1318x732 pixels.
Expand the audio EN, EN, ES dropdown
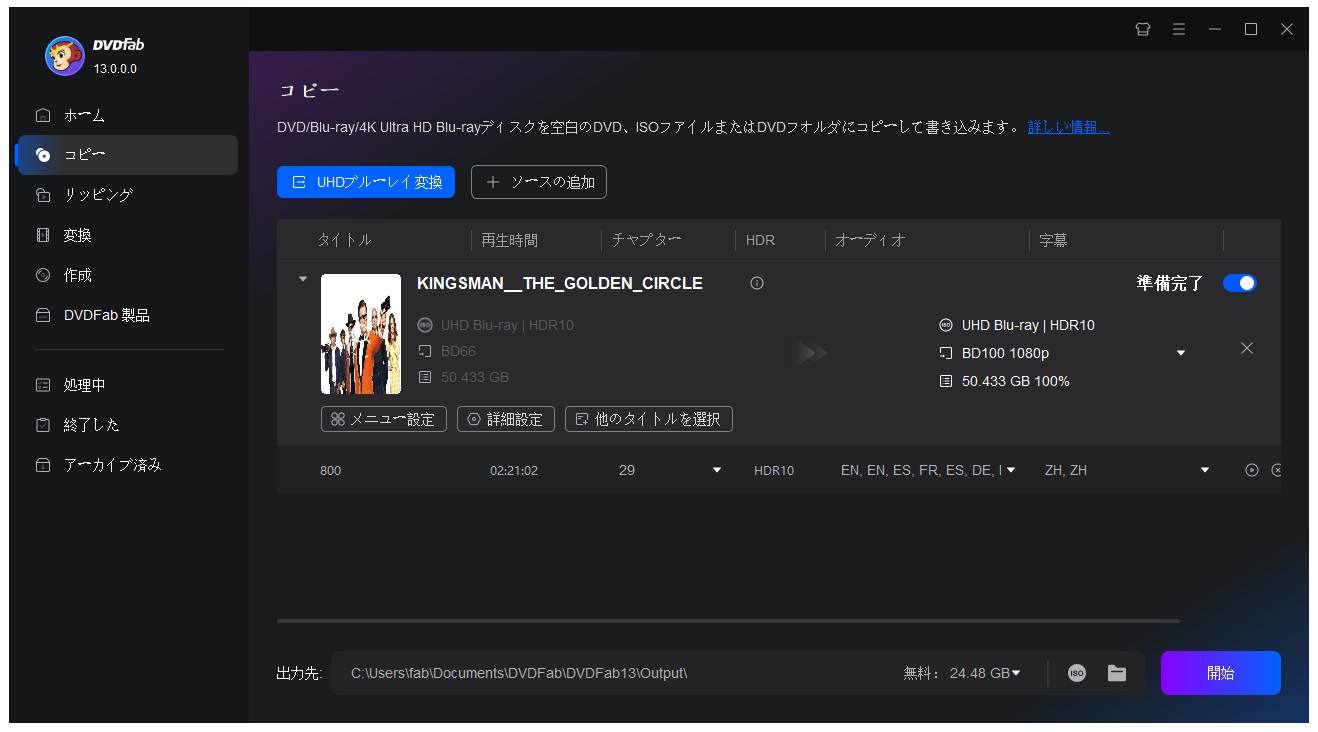pos(1011,470)
